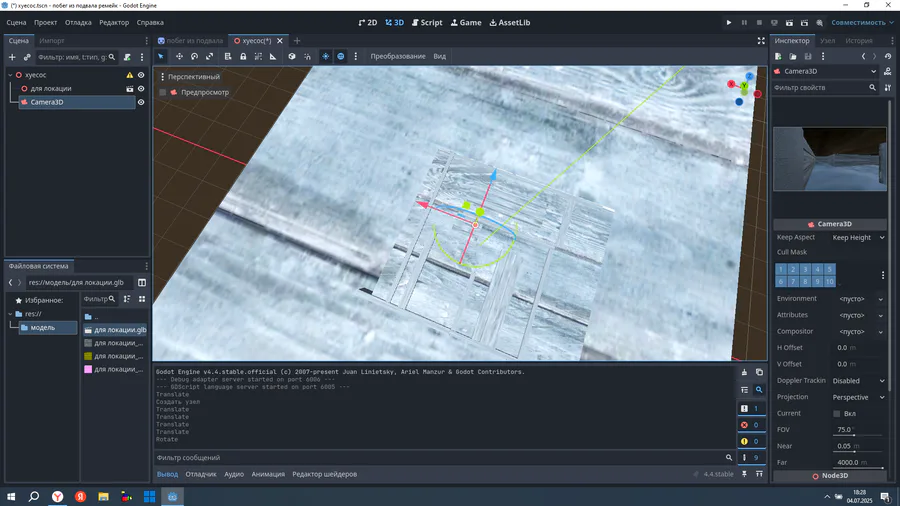Toggle distraction-free mode expand icon
900x506 pixels.
[761, 41]
